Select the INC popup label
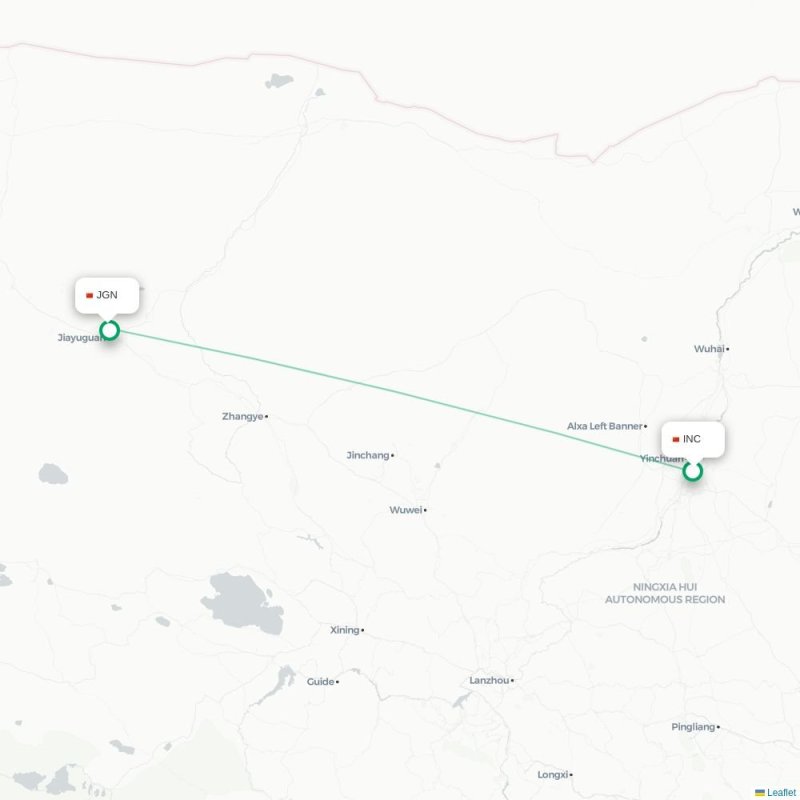Image resolution: width=800 pixels, height=800 pixels. click(691, 439)
